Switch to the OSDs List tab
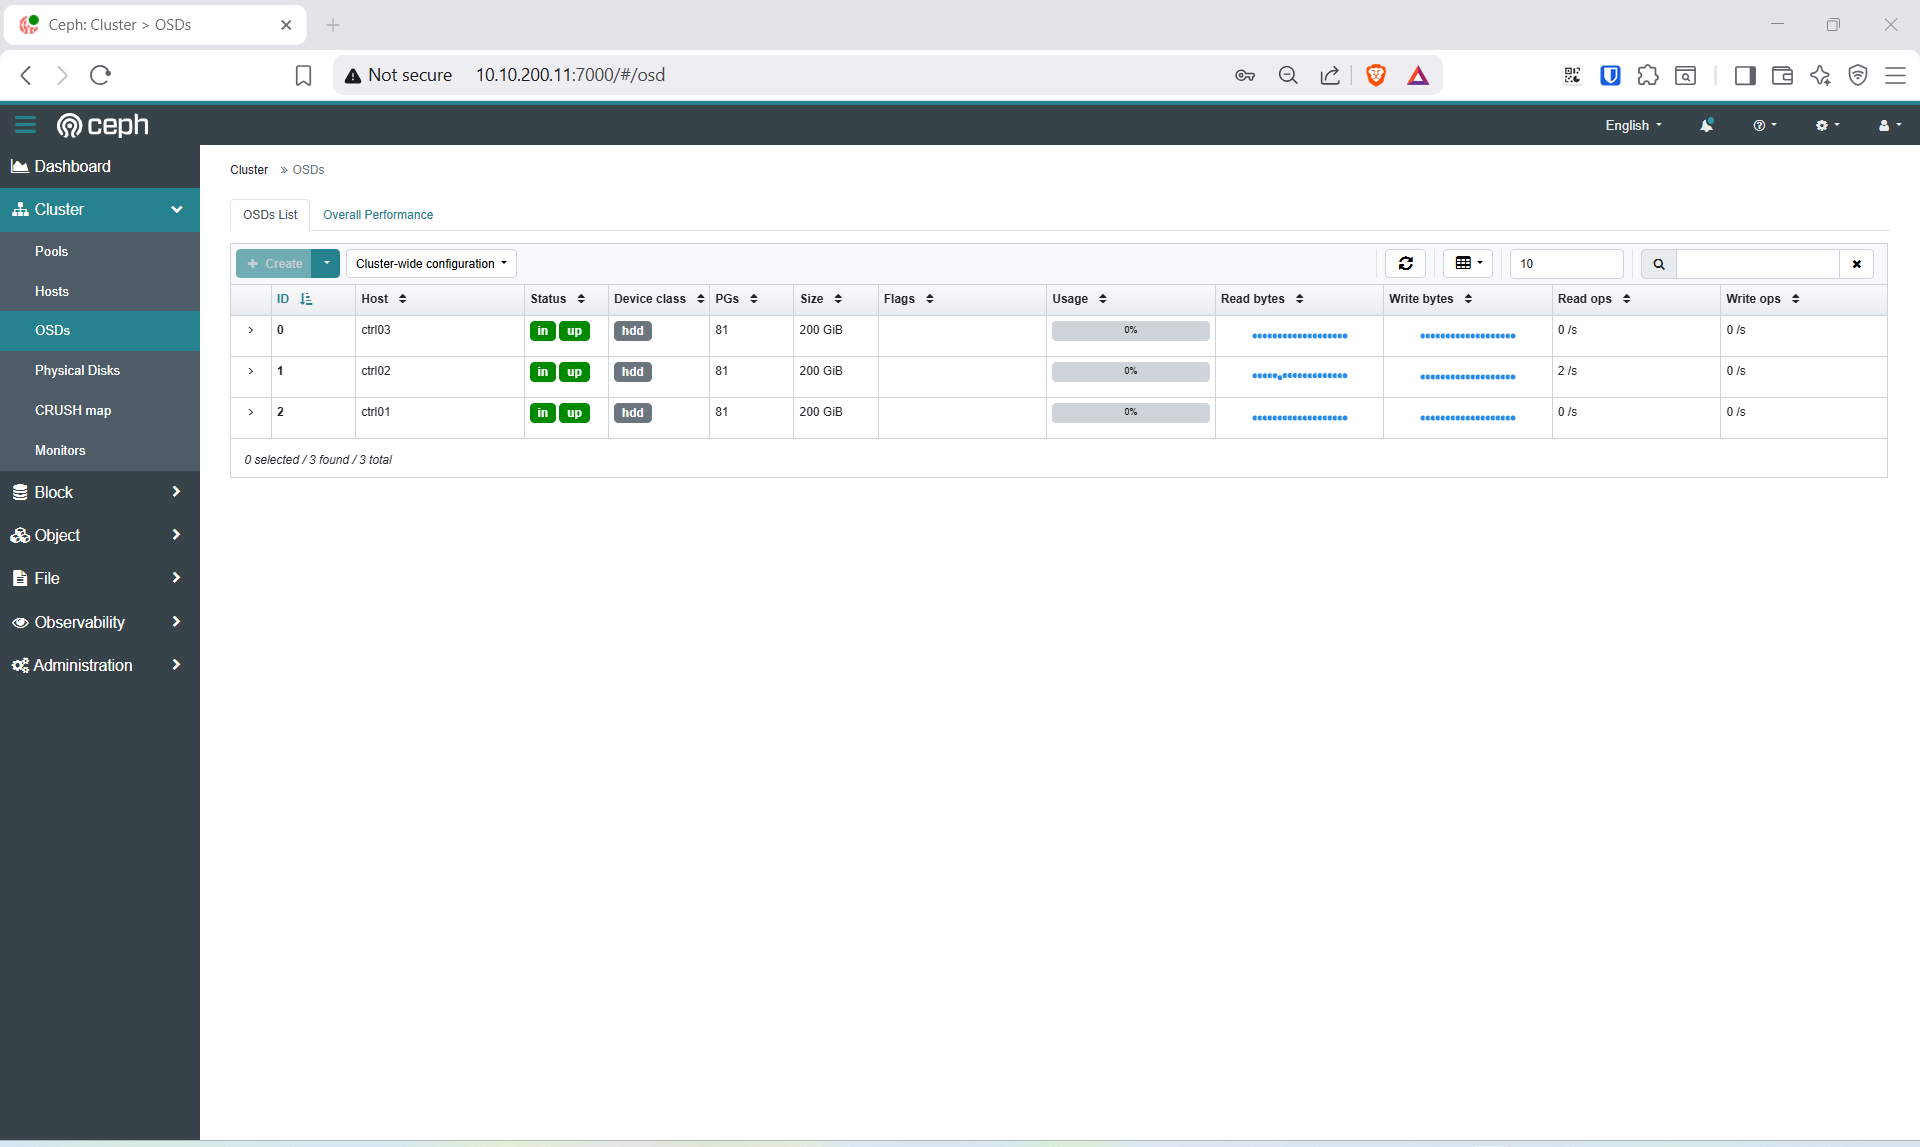Image resolution: width=1920 pixels, height=1147 pixels. (x=270, y=215)
